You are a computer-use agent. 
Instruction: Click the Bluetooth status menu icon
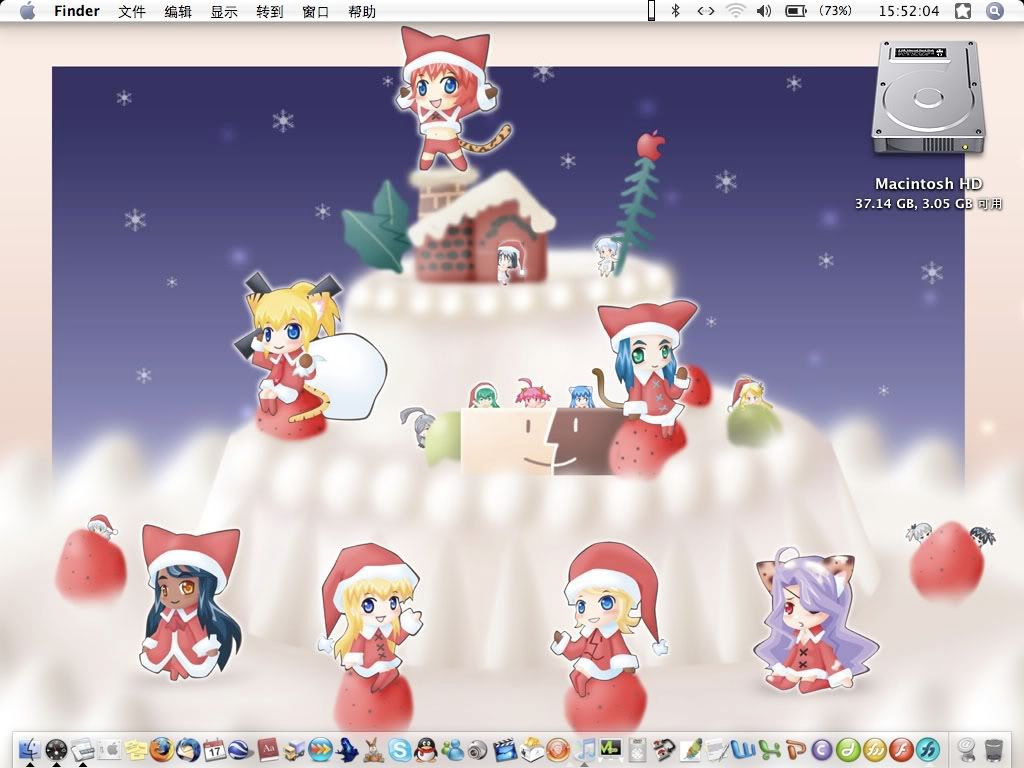[677, 11]
